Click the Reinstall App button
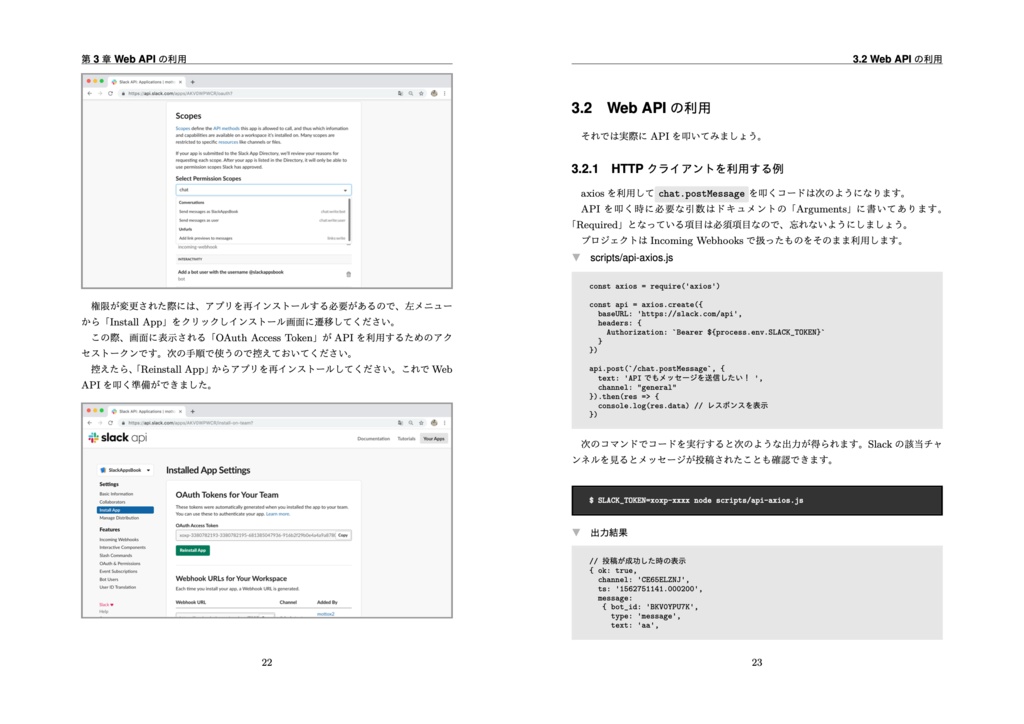The height and width of the screenshot is (724, 1024). [x=191, y=550]
